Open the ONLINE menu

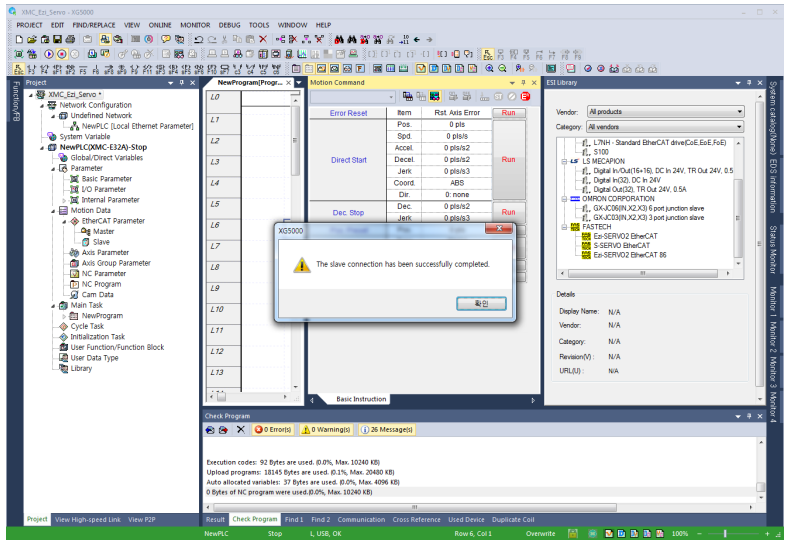[160, 24]
